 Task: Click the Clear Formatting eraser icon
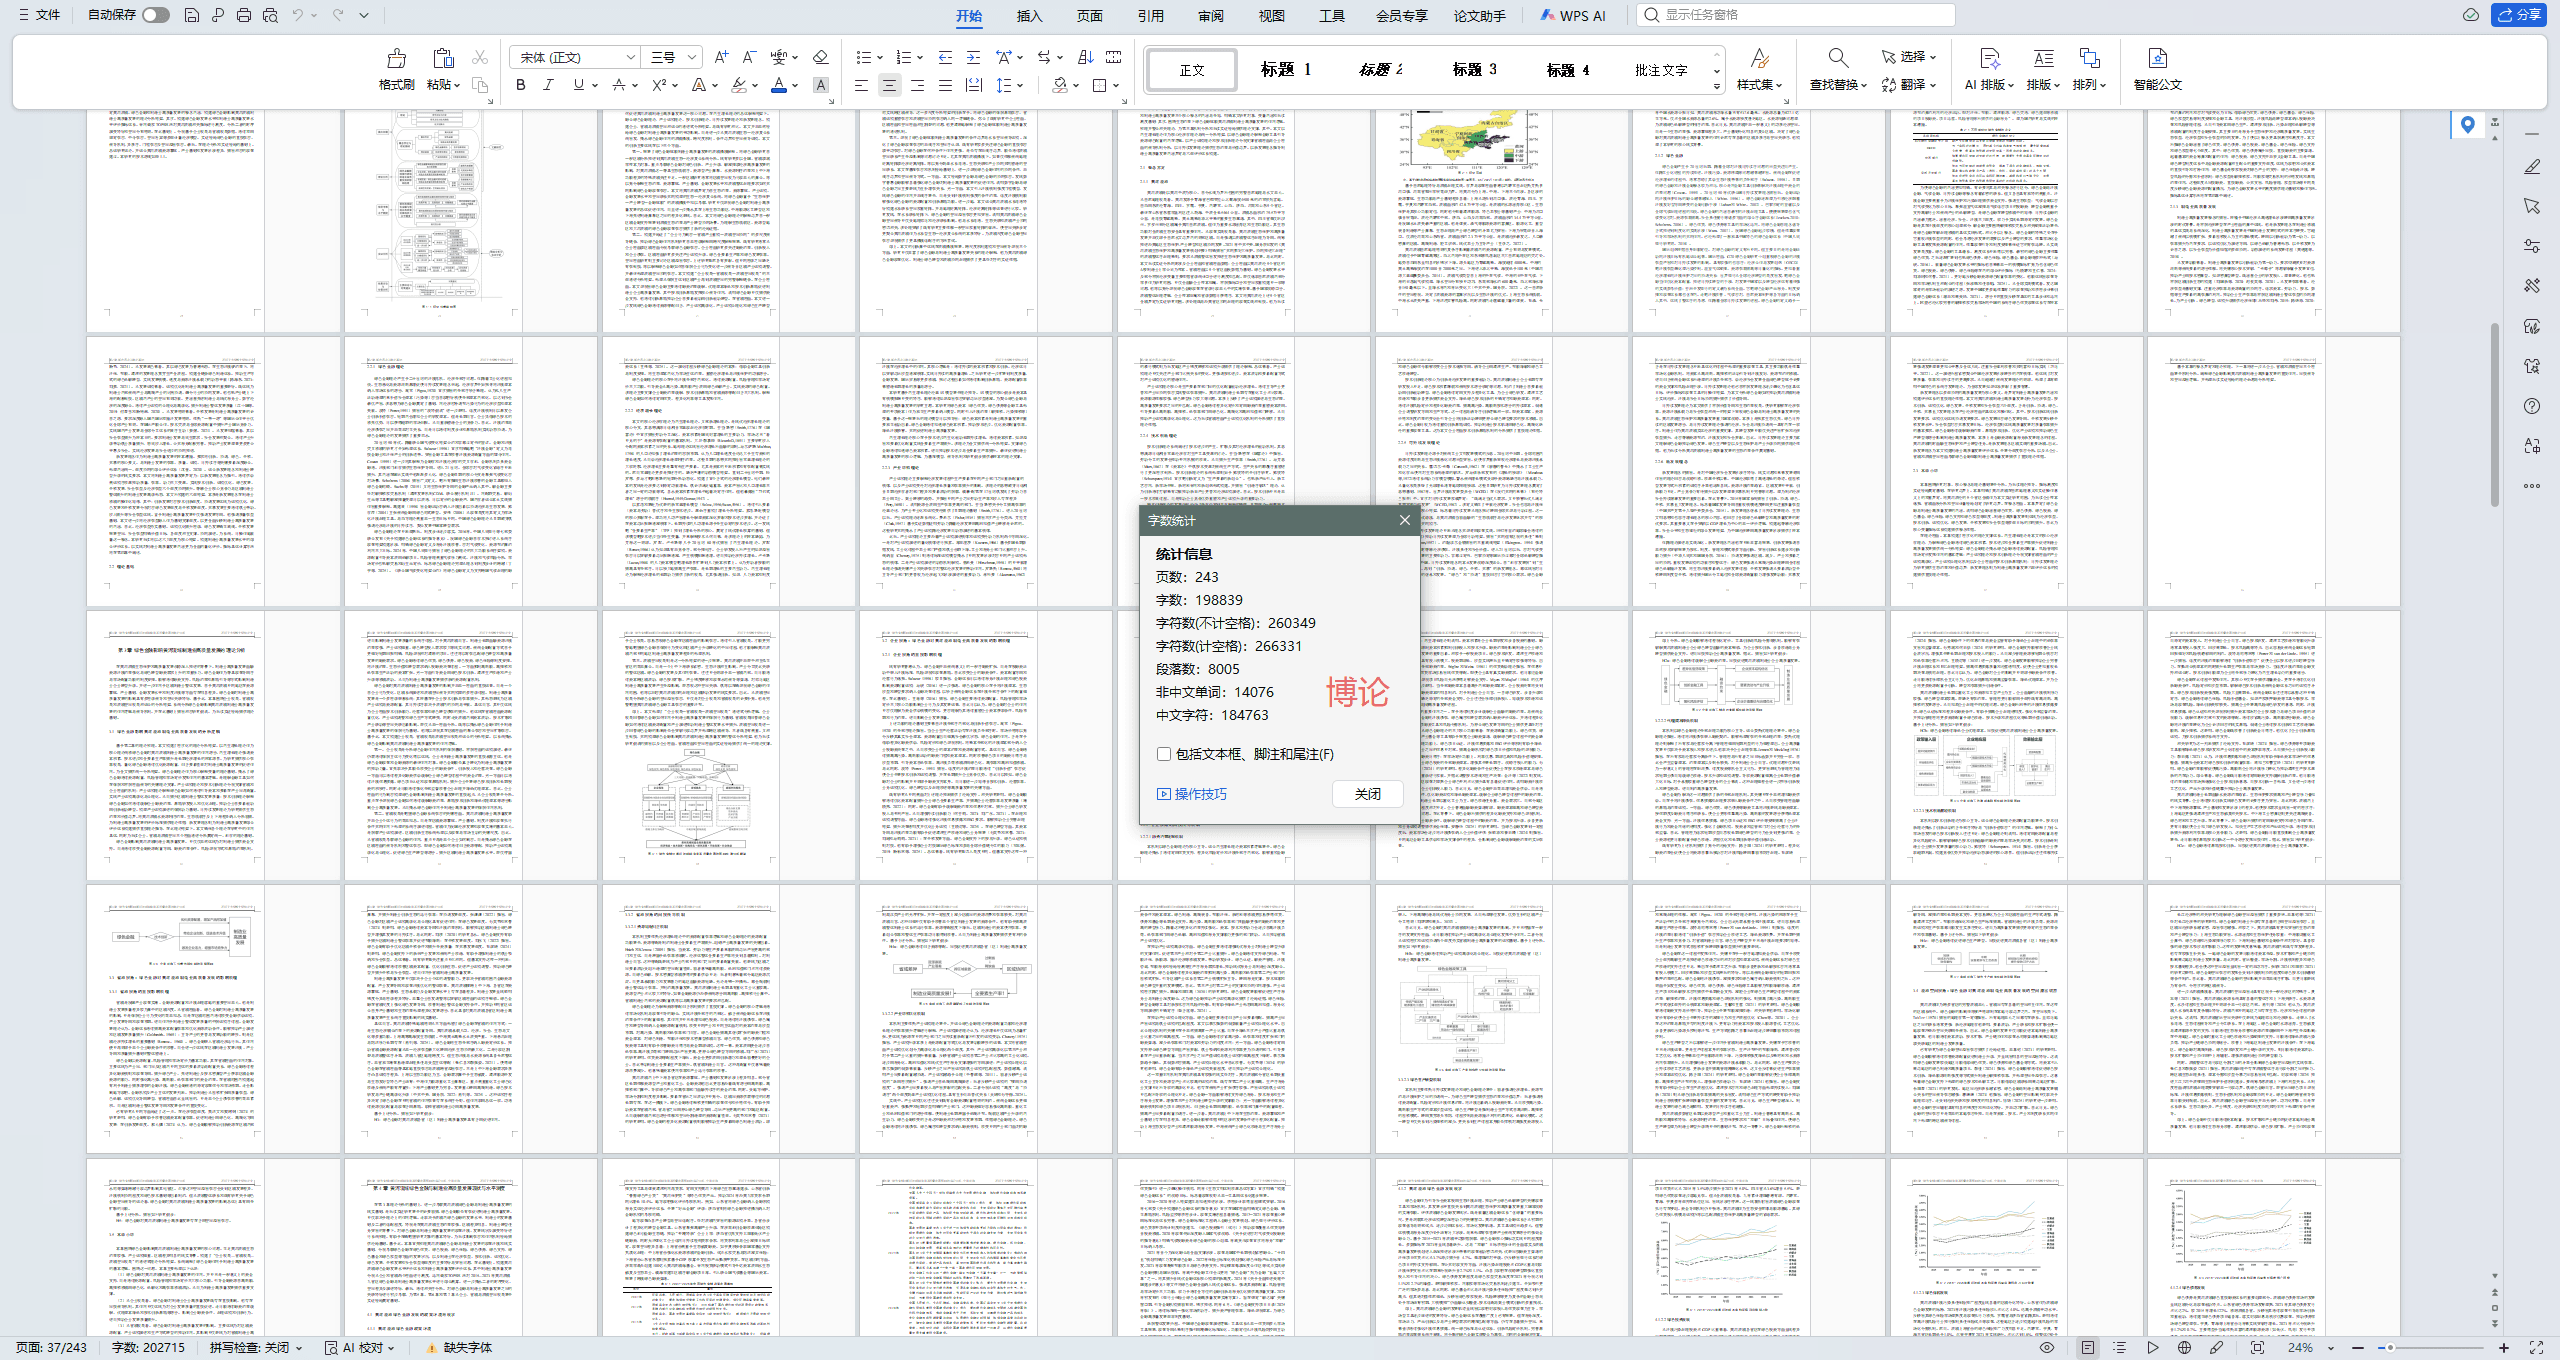(820, 57)
